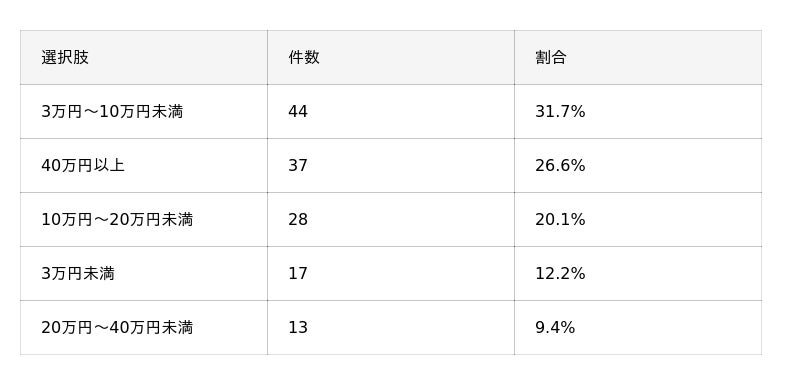Click the 31.7% percentage cell
This screenshot has height=385, width=800.
(x=560, y=112)
